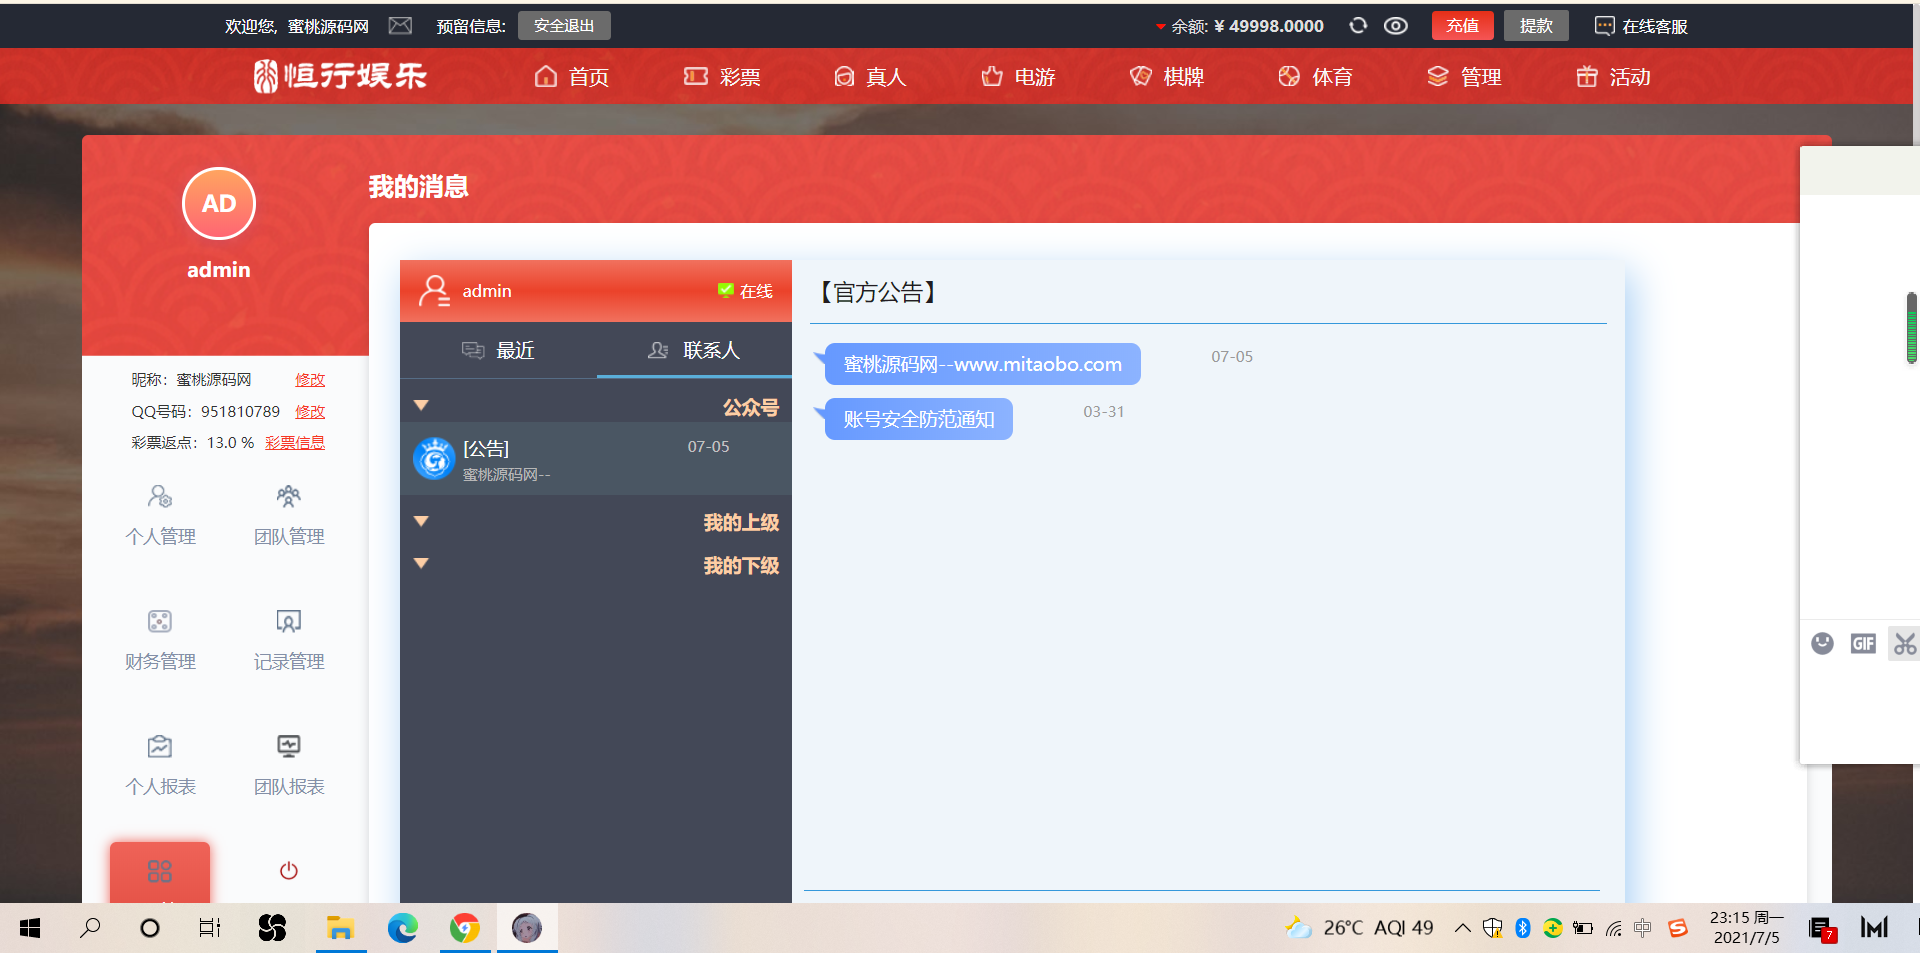Expand the 我的下级 contact group
Viewport: 1920px width, 953px height.
click(421, 564)
